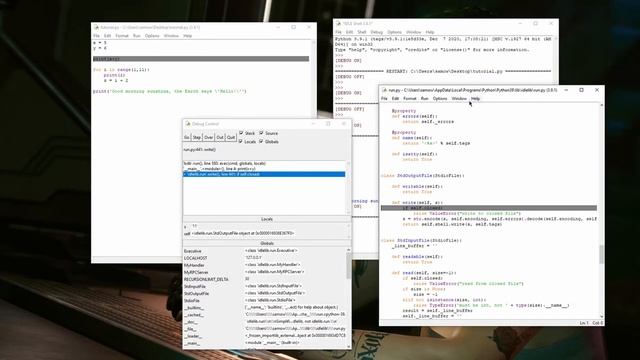Click the highlighted print line in tutorial.py editor
Screen dimensions: 640x360
[201, 59]
